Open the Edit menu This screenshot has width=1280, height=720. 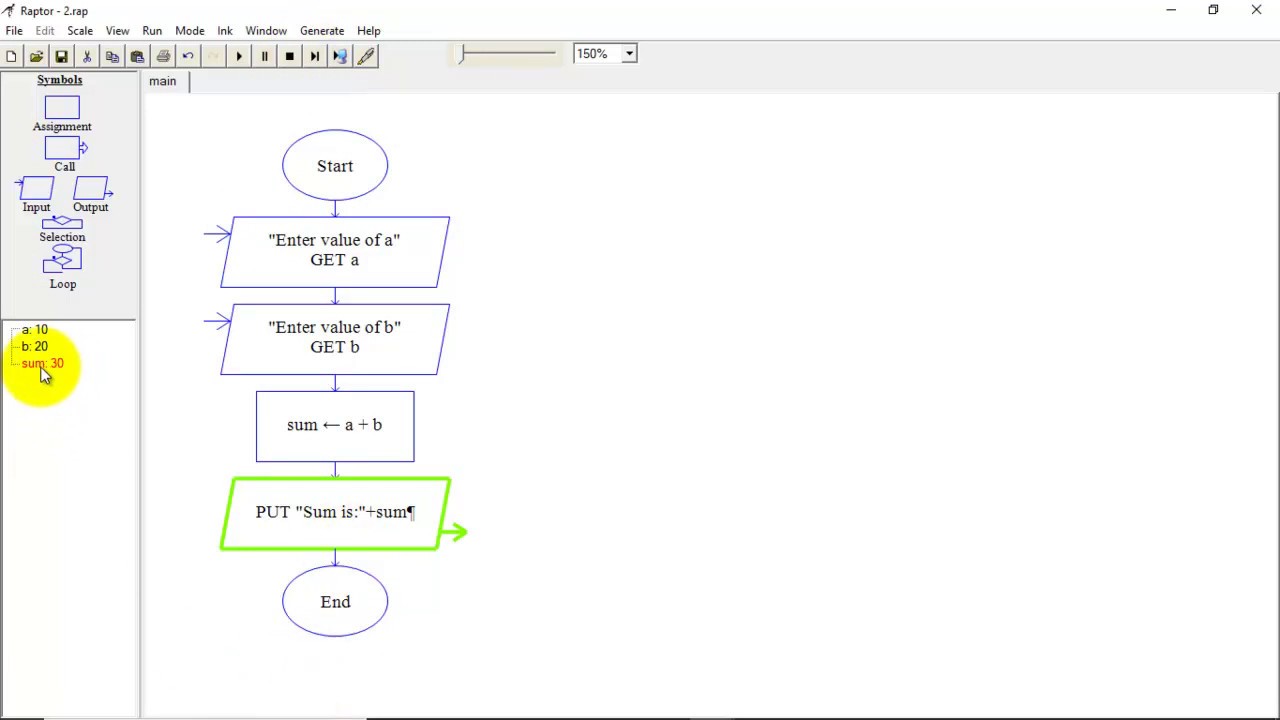45,31
